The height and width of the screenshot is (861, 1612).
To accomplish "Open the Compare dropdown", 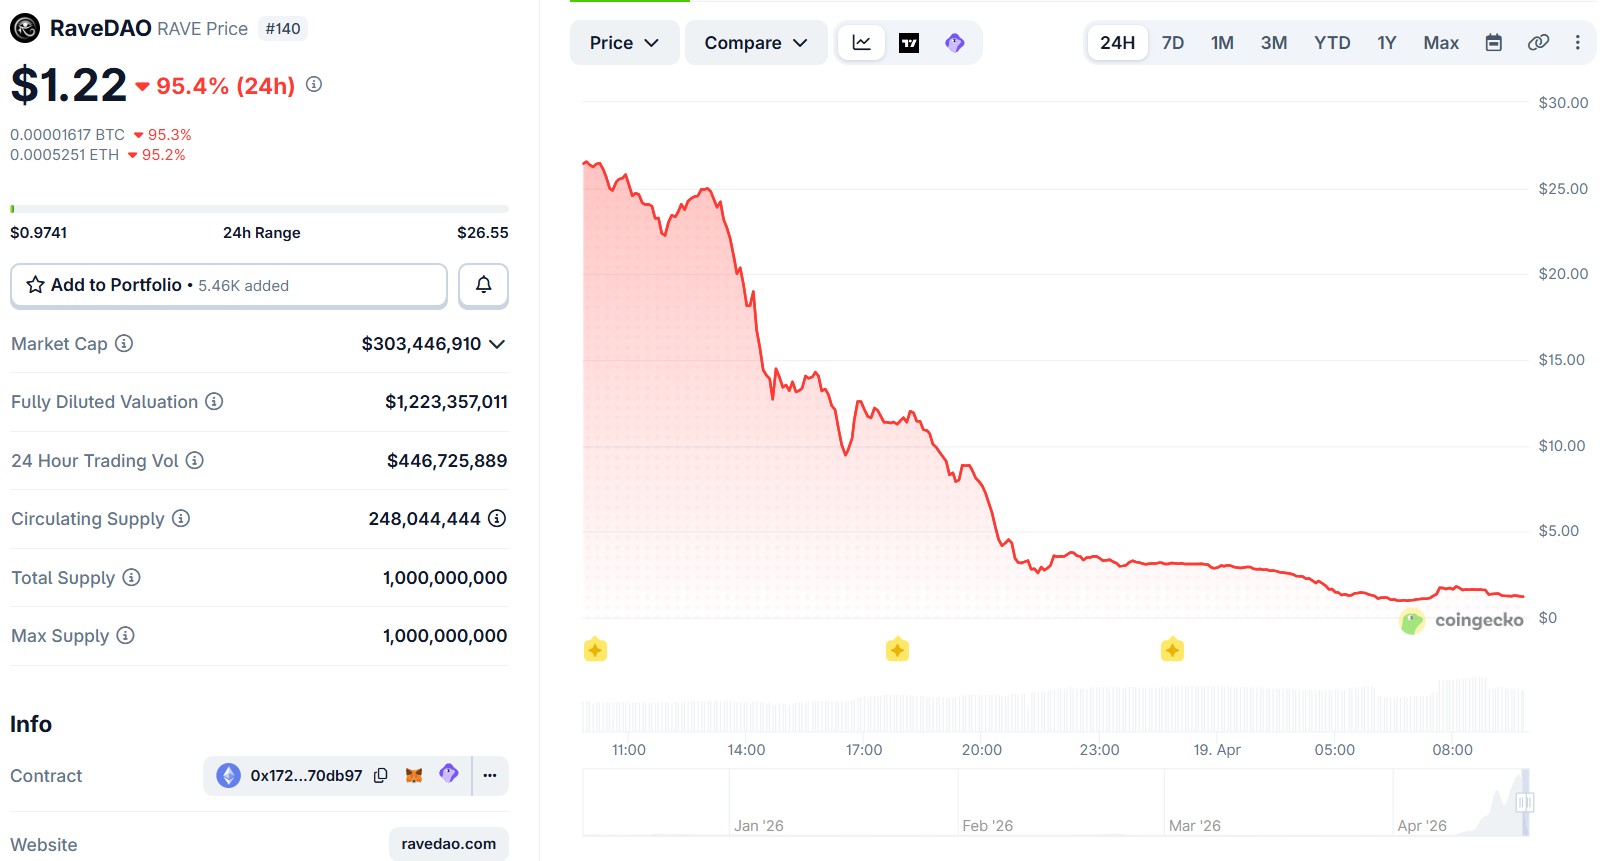I will (x=755, y=43).
